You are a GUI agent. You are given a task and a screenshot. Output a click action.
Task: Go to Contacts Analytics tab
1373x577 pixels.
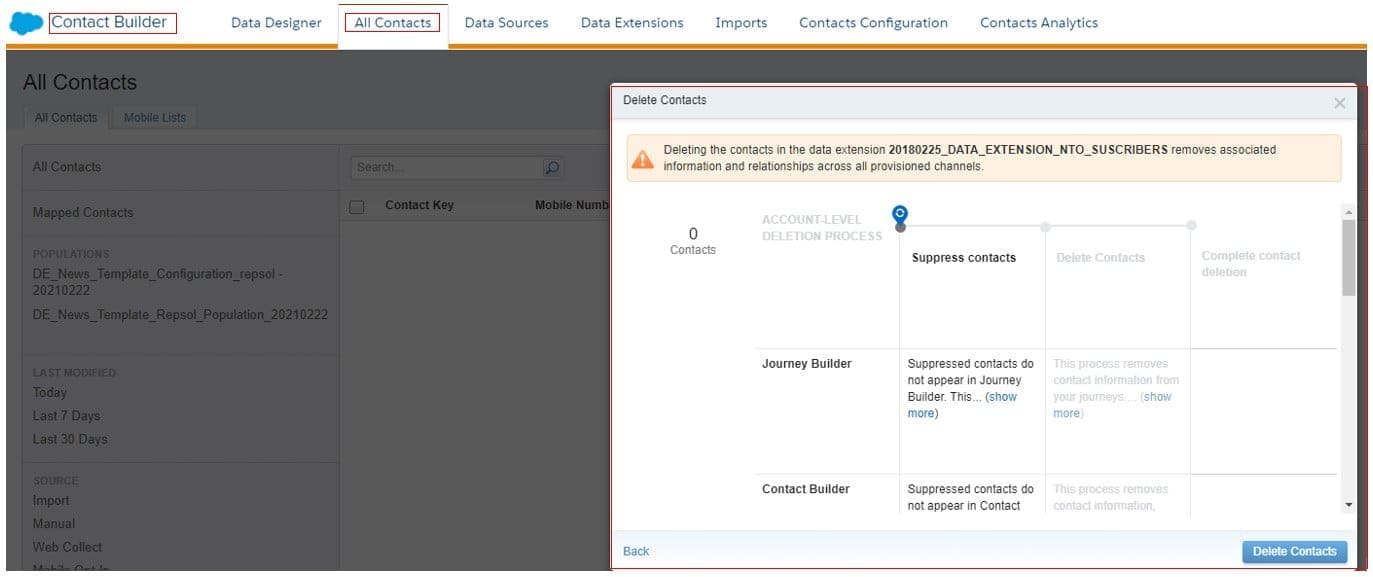tap(1038, 23)
